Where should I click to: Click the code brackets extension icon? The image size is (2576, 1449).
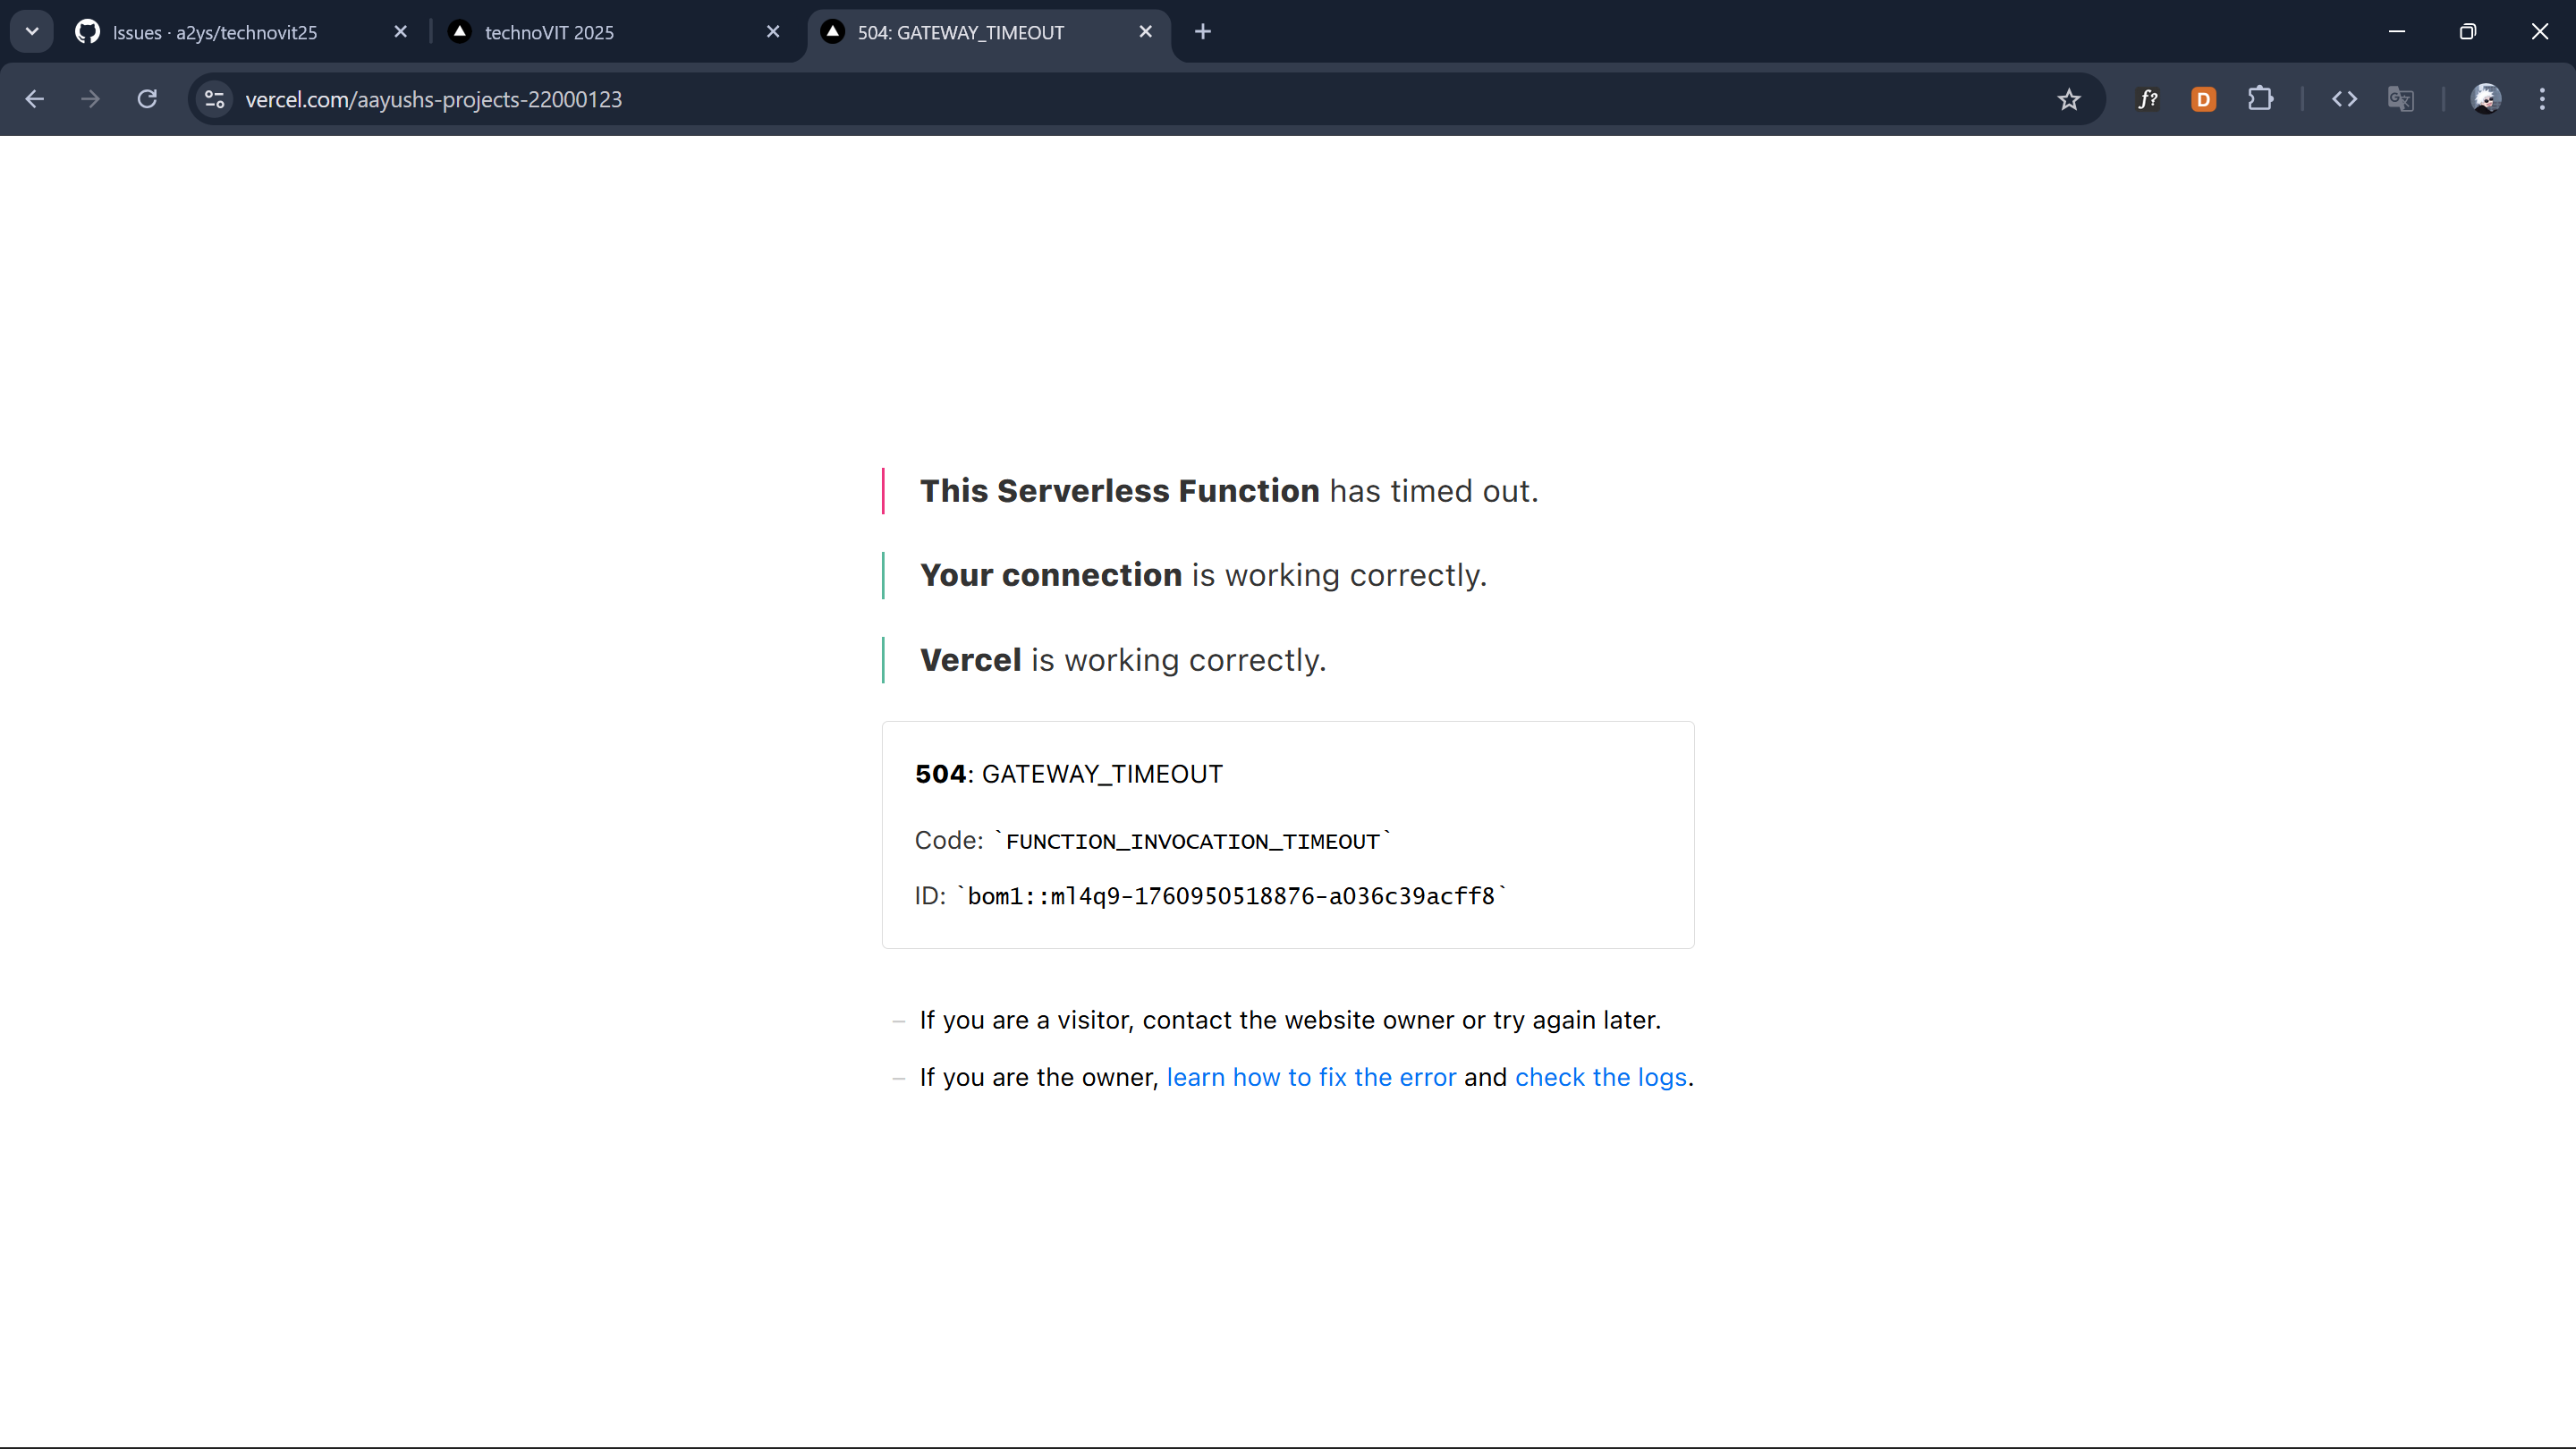[2344, 99]
